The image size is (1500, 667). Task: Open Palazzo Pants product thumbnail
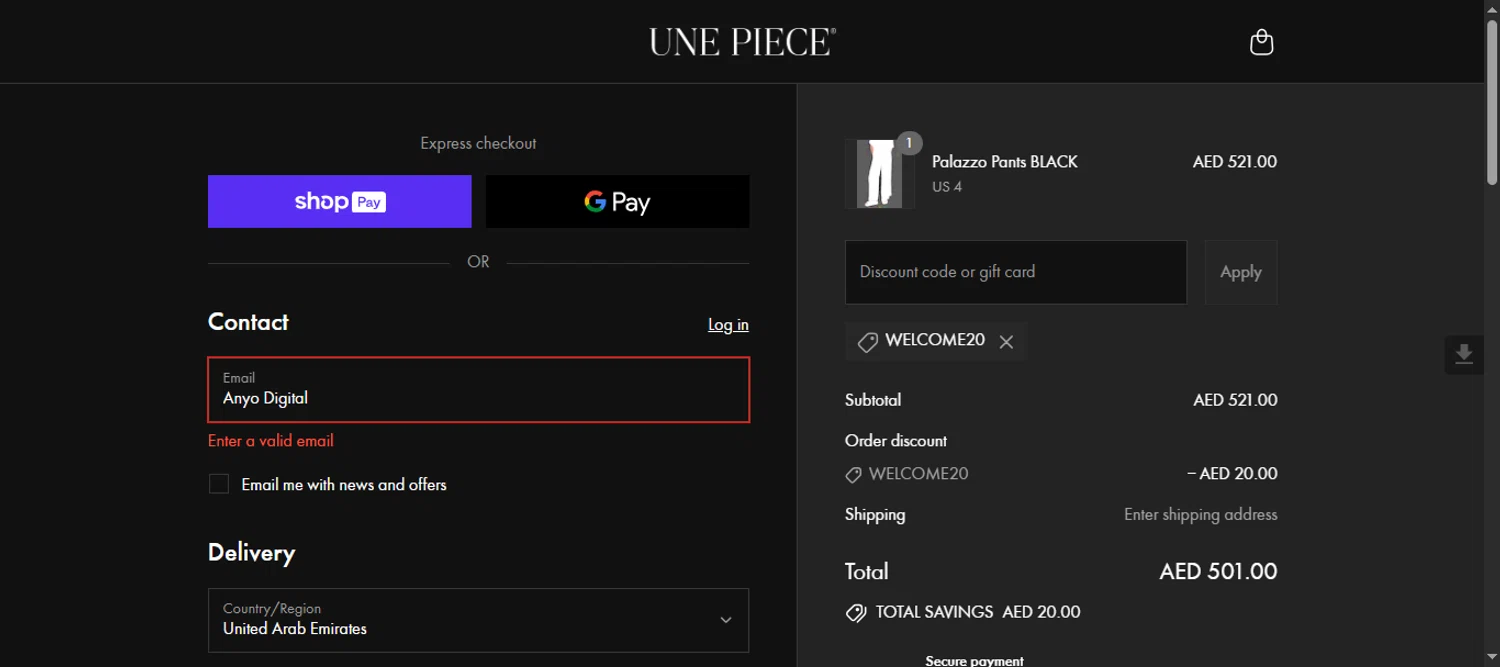[879, 174]
